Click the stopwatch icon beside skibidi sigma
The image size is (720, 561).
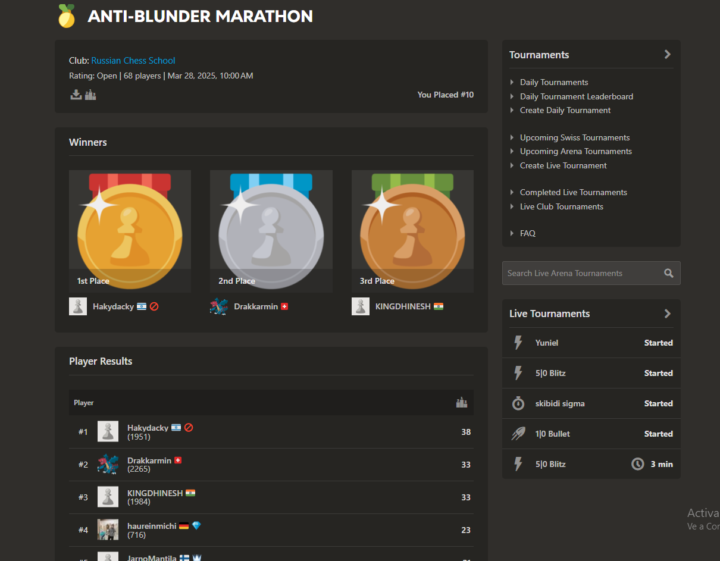coord(518,403)
